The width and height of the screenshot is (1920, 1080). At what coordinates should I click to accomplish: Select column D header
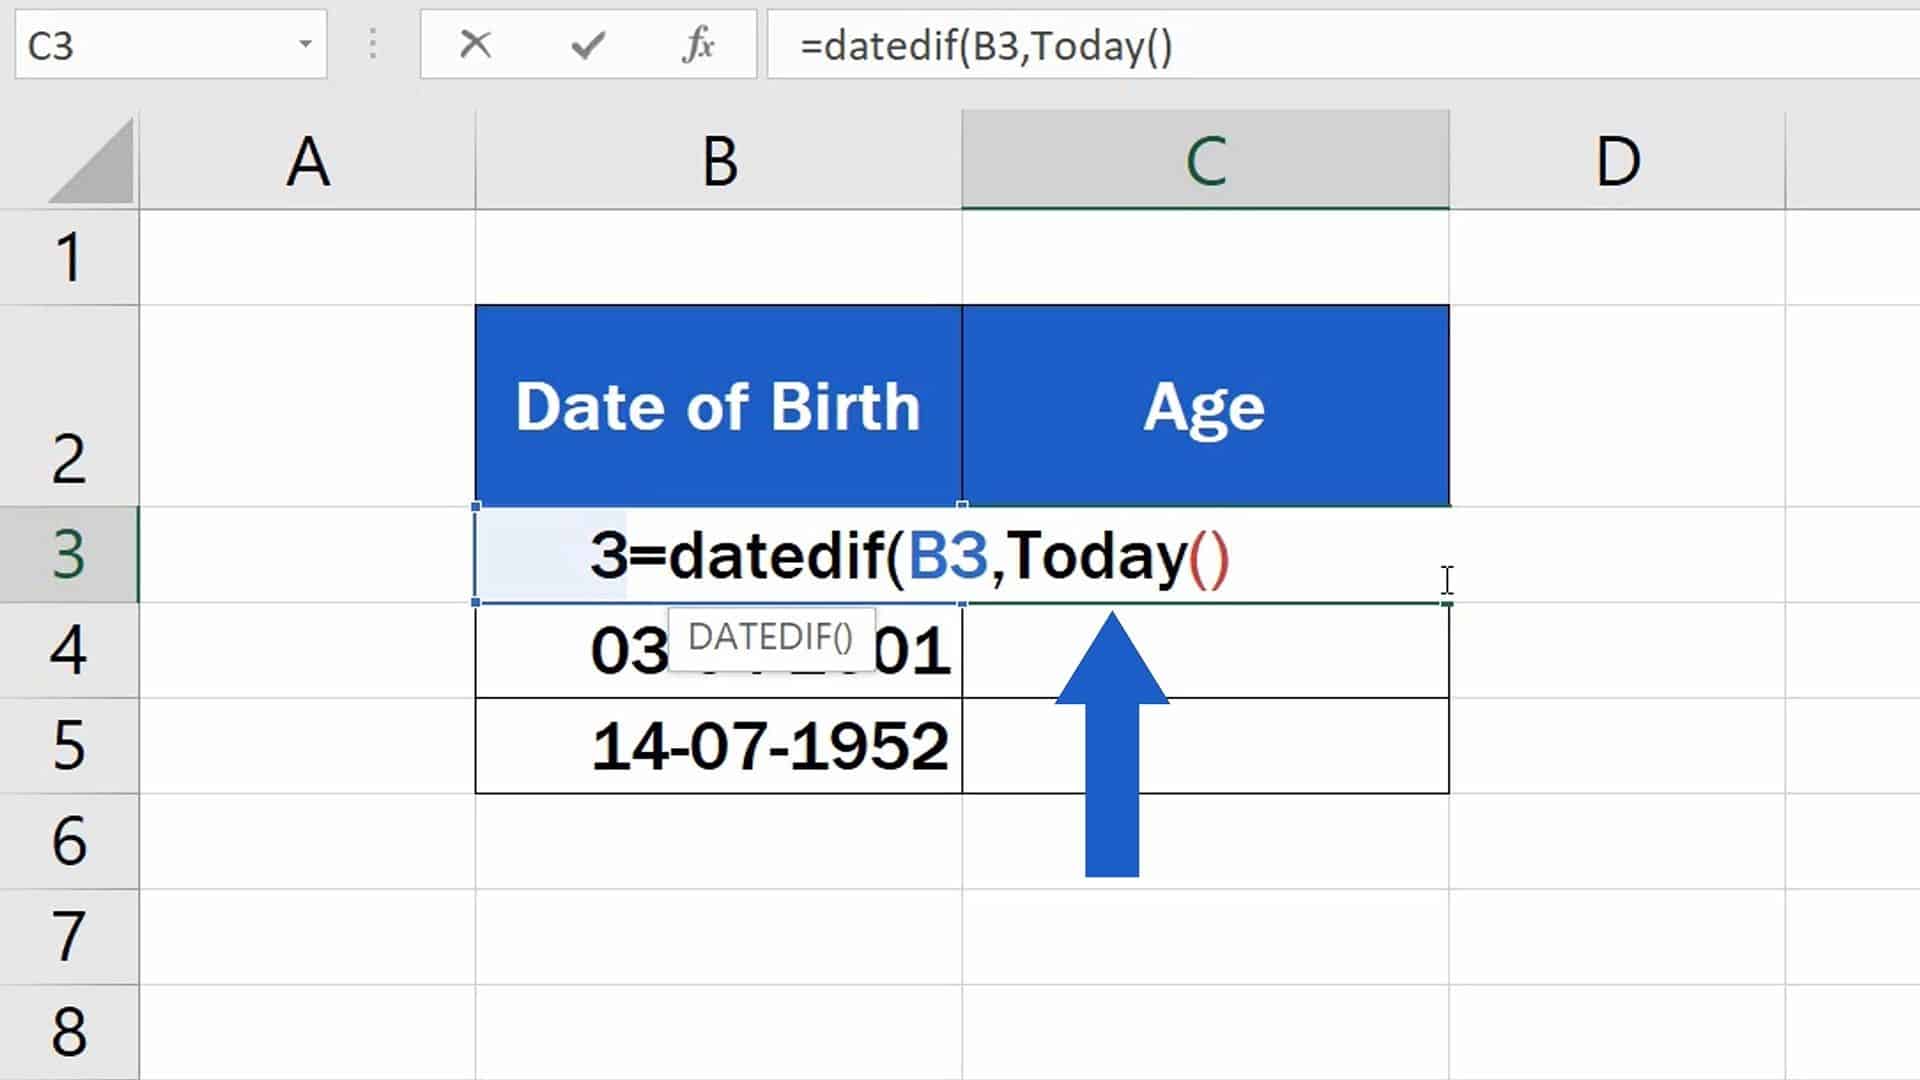[1617, 161]
